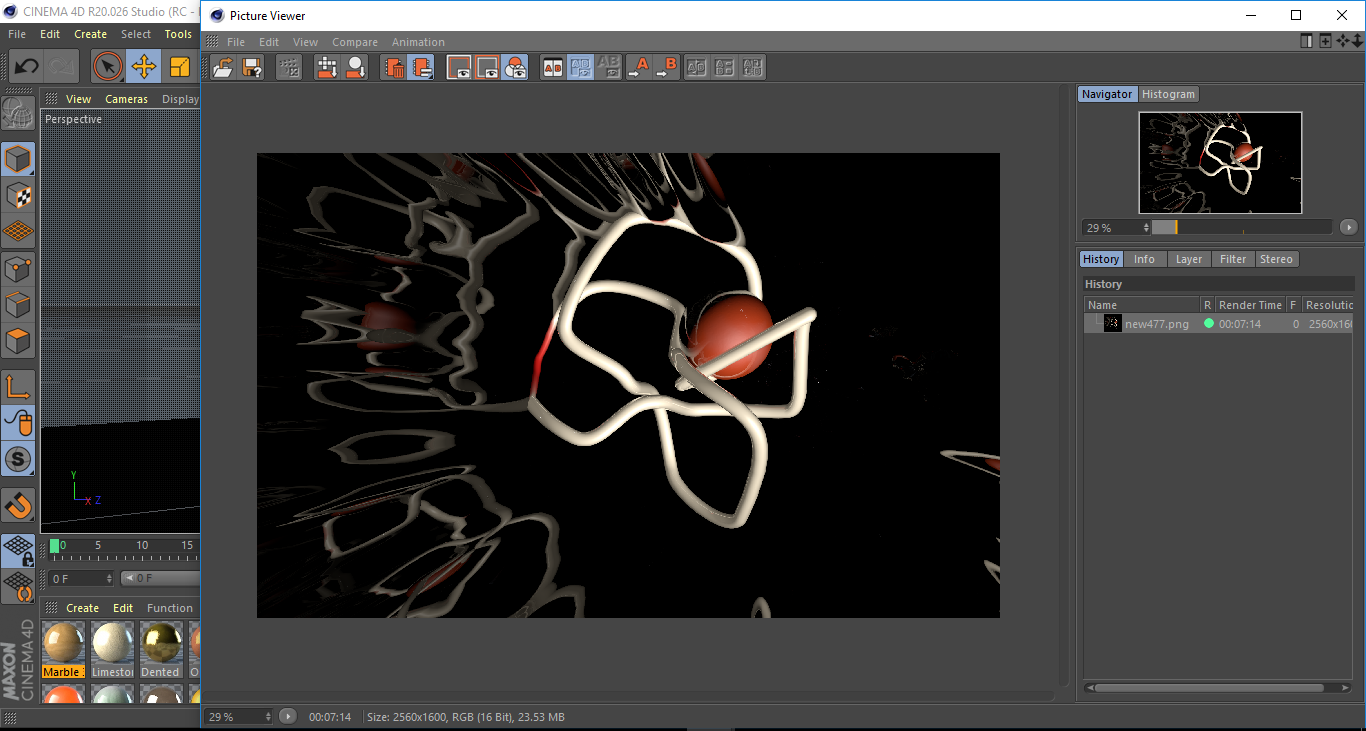
Task: Click the Navigator preview thumbnail
Action: [x=1220, y=162]
